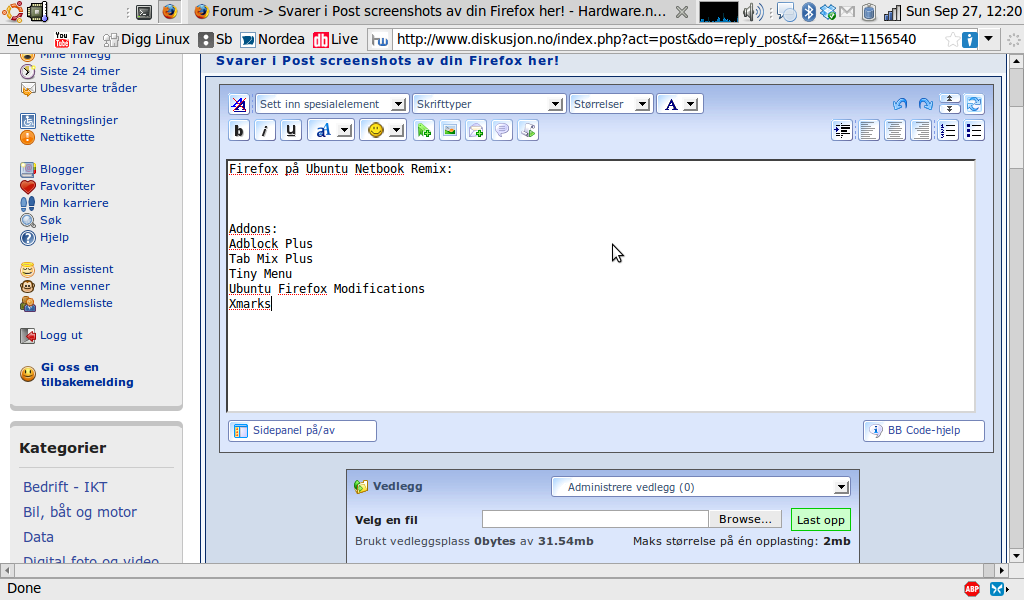Image resolution: width=1024 pixels, height=600 pixels.
Task: Open the db Live bookmark
Action: click(x=336, y=39)
